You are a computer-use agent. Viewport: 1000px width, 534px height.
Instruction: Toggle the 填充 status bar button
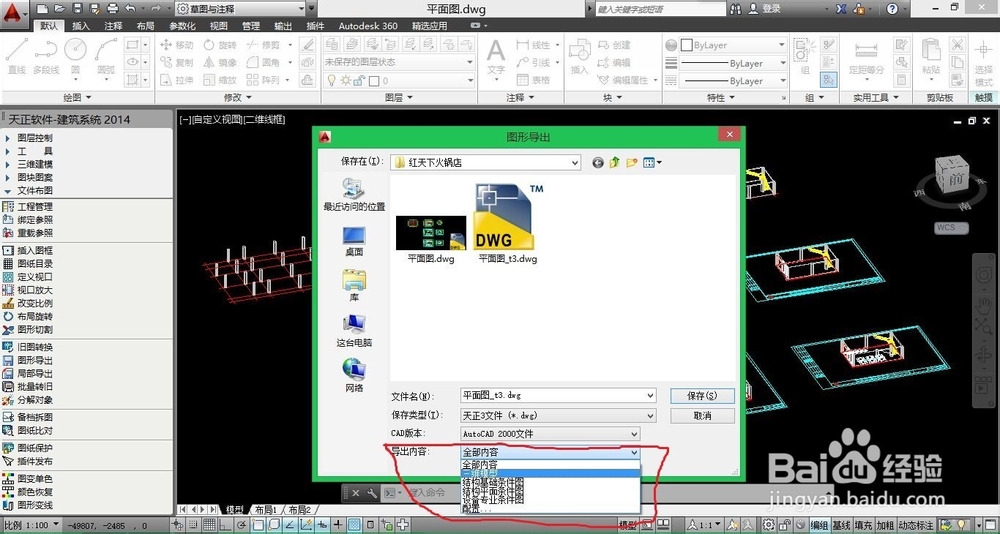click(x=862, y=525)
